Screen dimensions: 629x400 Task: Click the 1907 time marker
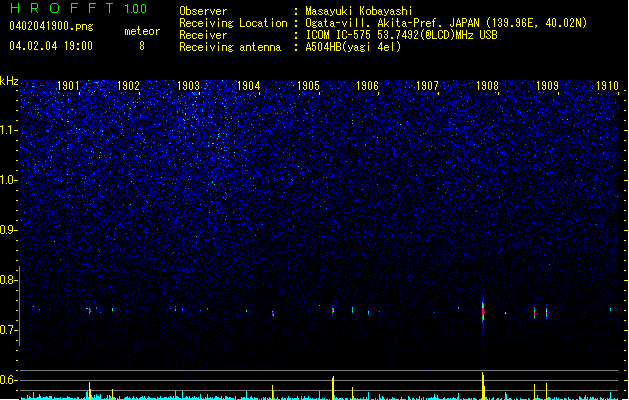tap(427, 85)
